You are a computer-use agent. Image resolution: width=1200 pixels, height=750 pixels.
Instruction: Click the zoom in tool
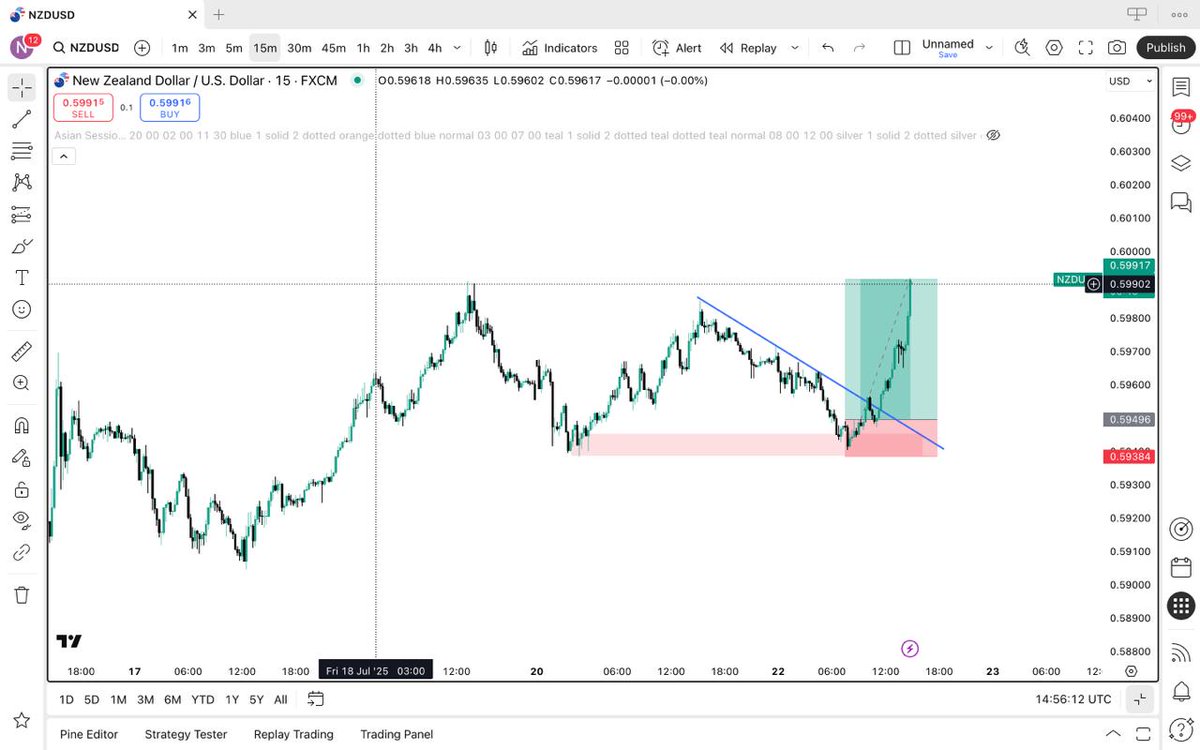tap(21, 383)
